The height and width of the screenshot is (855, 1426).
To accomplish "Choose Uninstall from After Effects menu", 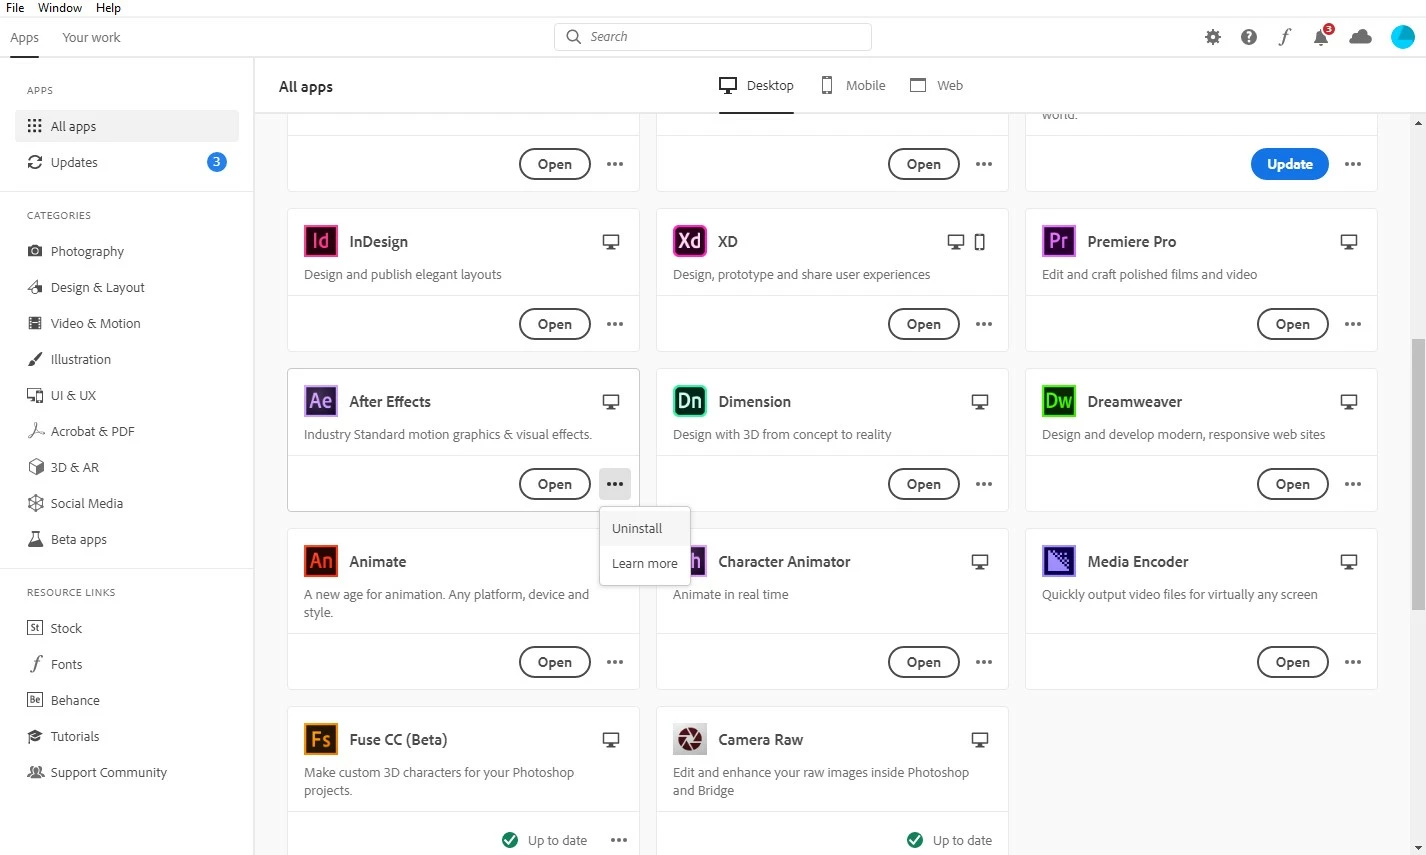I will coord(645,528).
